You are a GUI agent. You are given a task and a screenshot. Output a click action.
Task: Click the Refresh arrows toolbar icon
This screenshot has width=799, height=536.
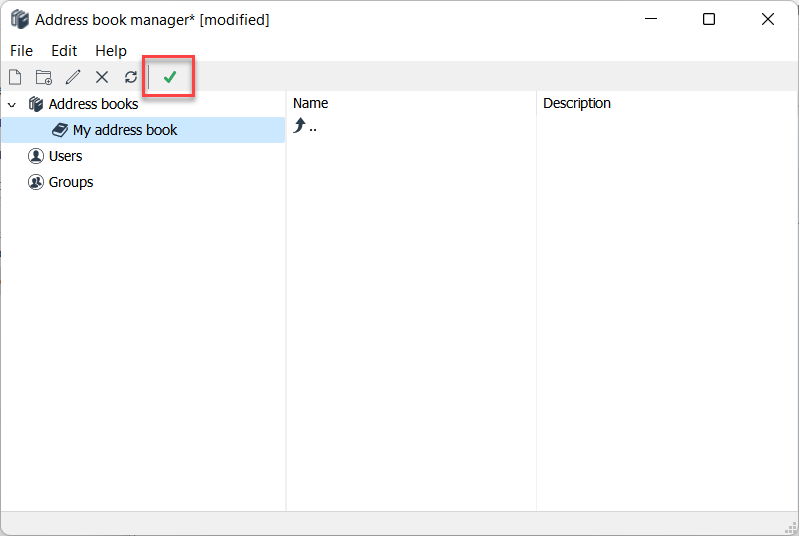(130, 77)
